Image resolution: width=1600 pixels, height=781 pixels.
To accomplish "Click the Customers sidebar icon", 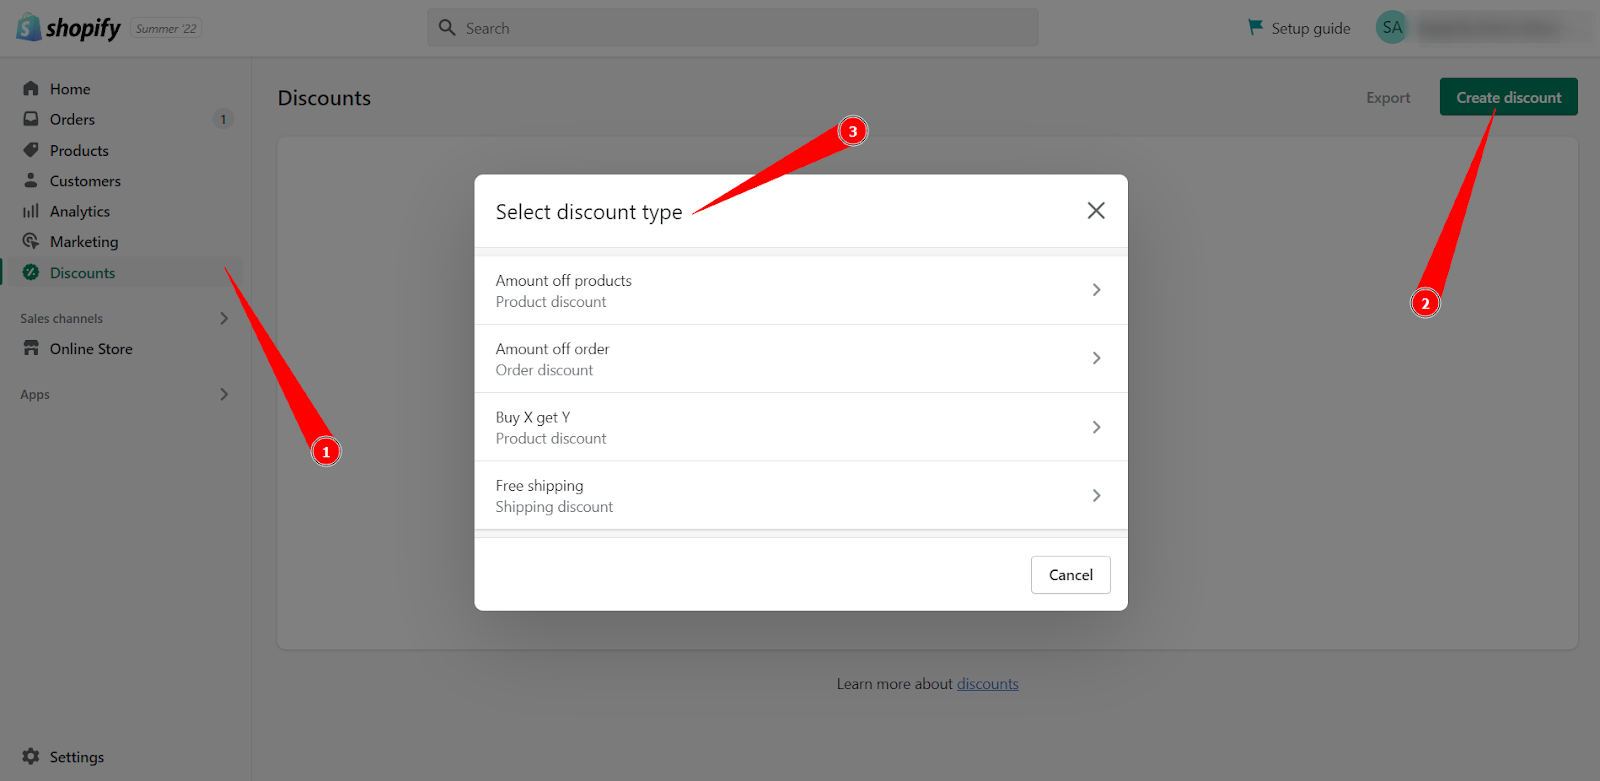I will tap(31, 180).
